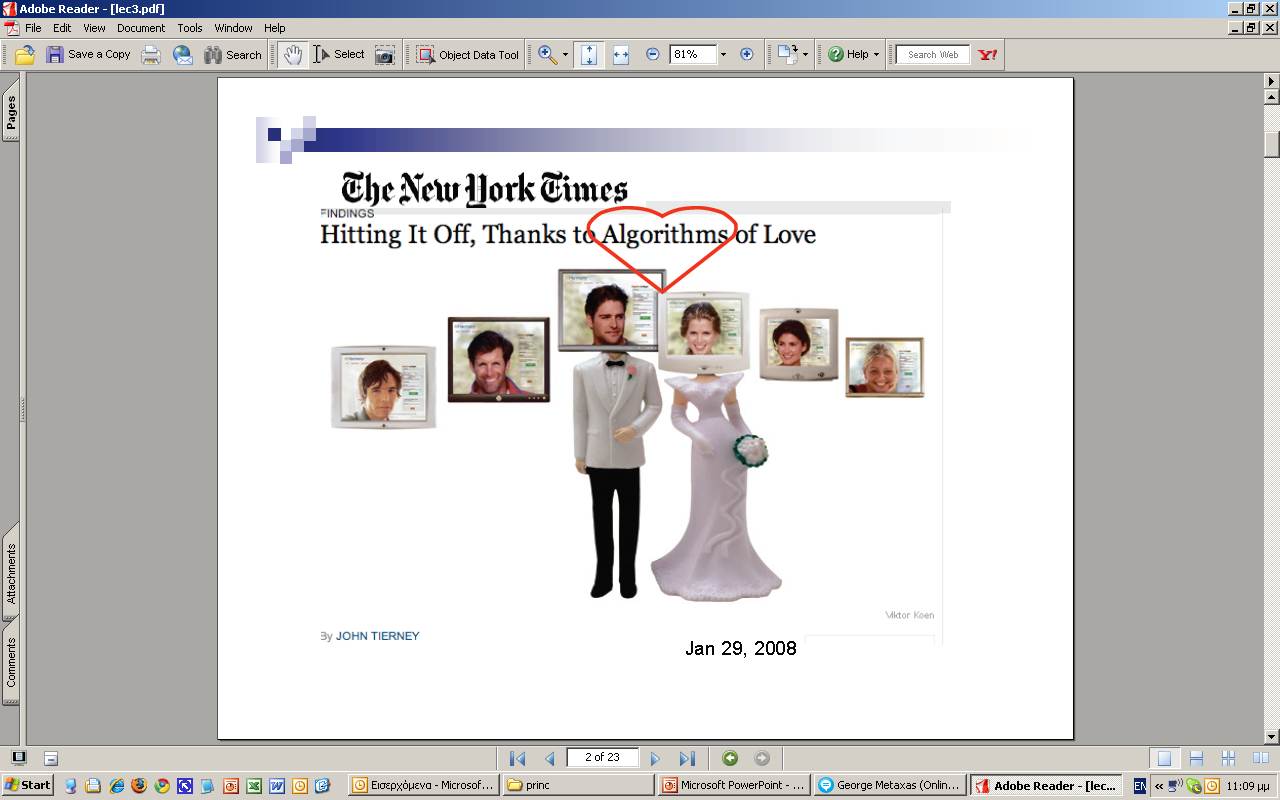Click the vertical scrollbar thumb
1280x800 pixels.
coord(1272,145)
